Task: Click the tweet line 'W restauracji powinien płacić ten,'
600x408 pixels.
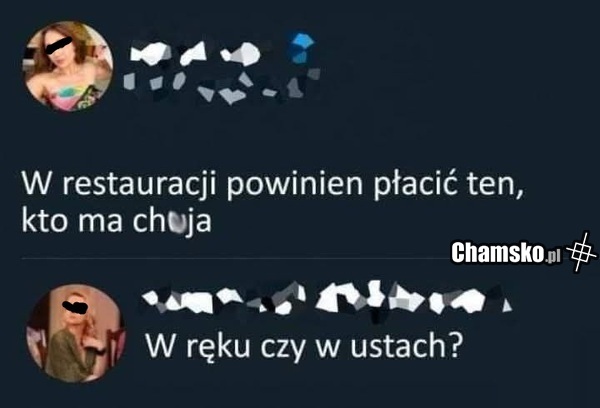Action: (x=272, y=184)
